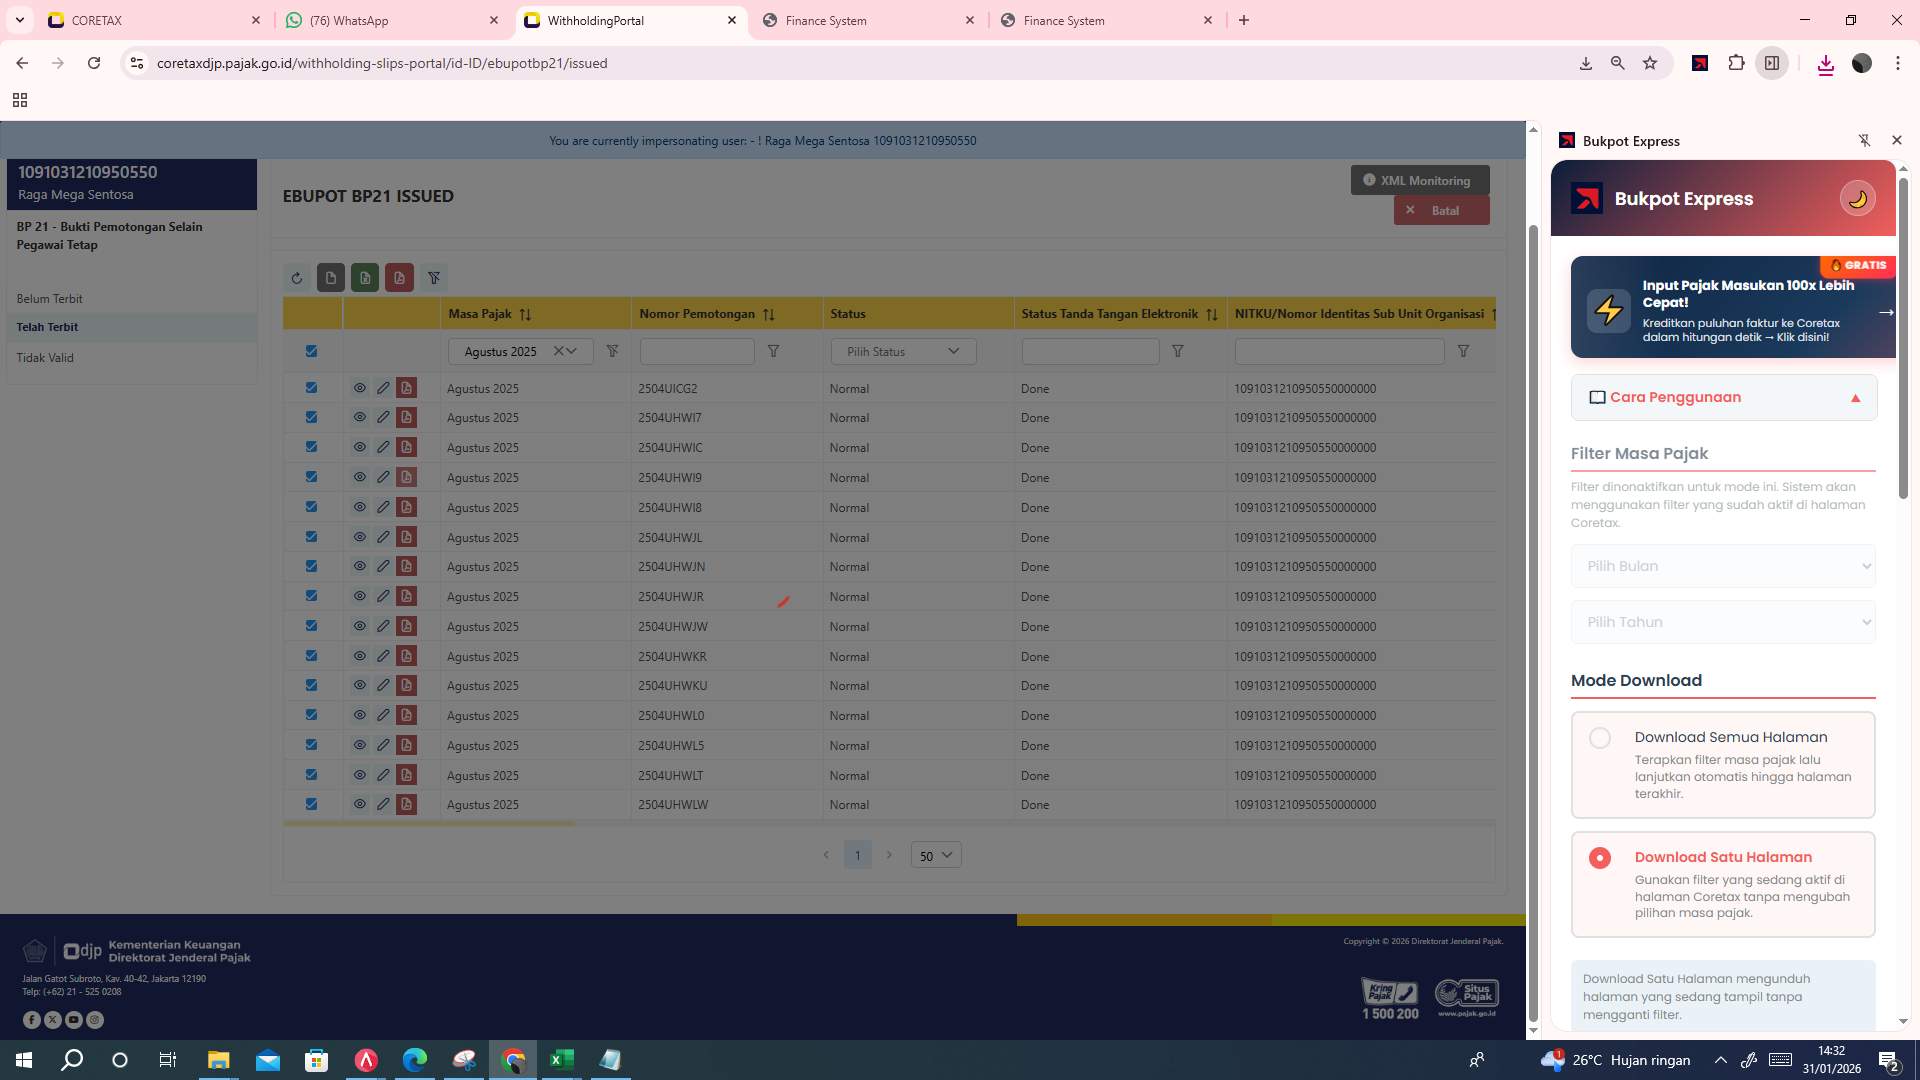Screen dimensions: 1920x1080
Task: Uncheck the select-all checkbox in header
Action: click(311, 351)
